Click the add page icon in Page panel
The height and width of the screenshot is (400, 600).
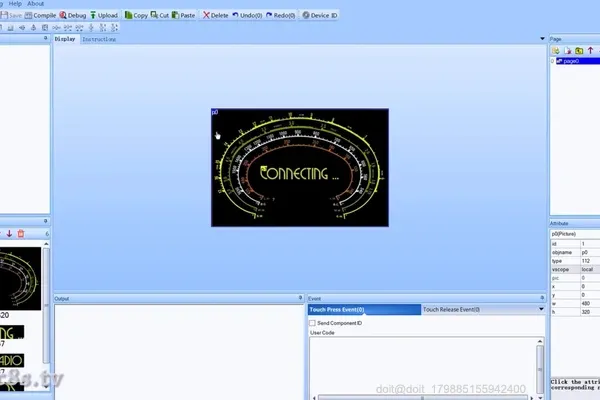[556, 51]
